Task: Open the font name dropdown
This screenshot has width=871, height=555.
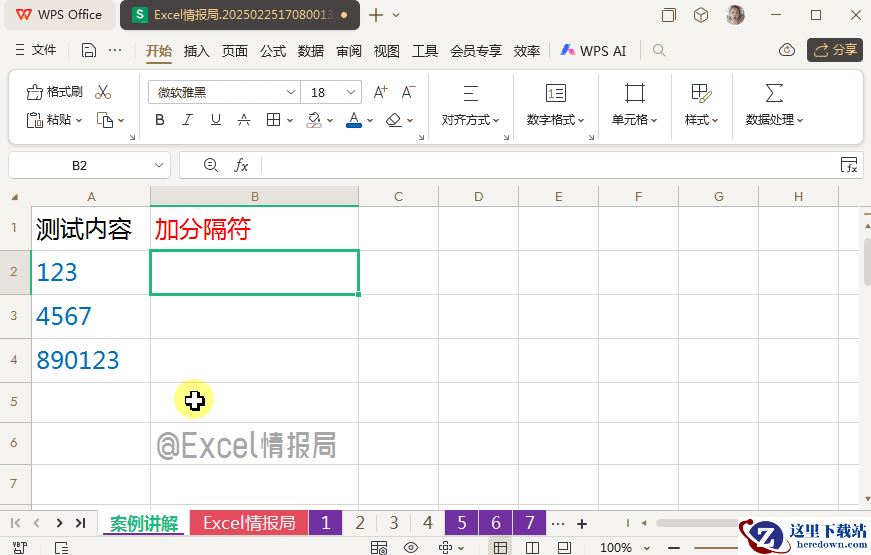Action: (x=291, y=92)
